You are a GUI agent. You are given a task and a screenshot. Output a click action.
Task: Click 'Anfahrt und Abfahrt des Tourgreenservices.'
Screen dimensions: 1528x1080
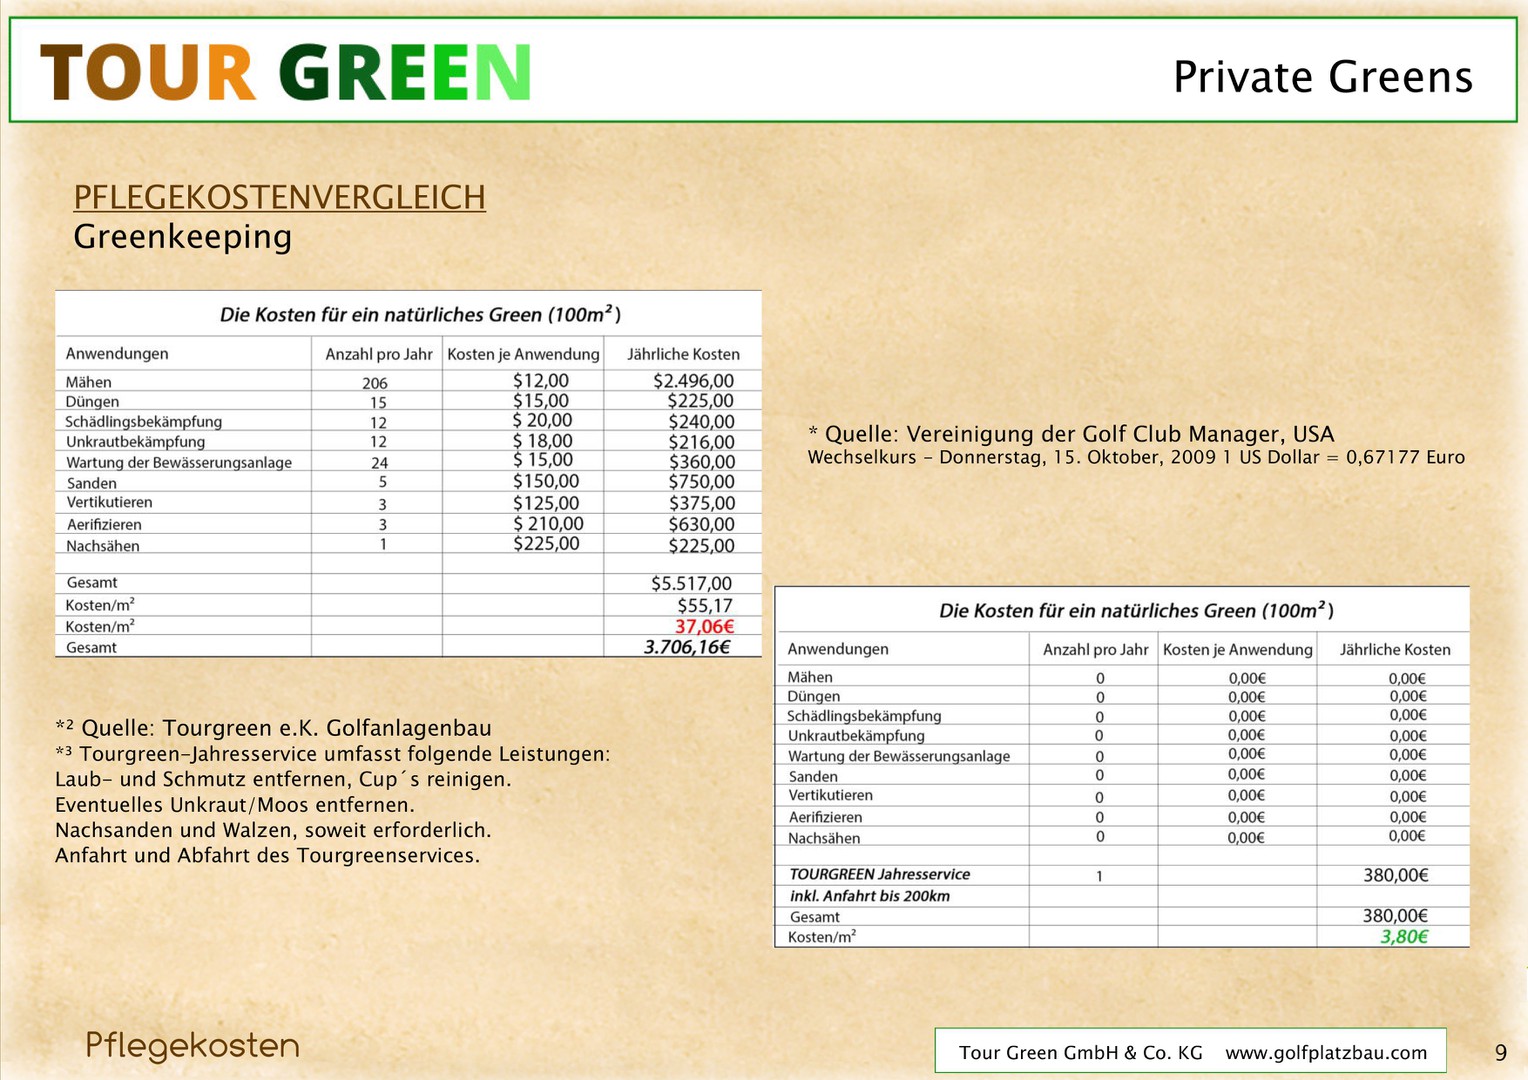tap(267, 856)
